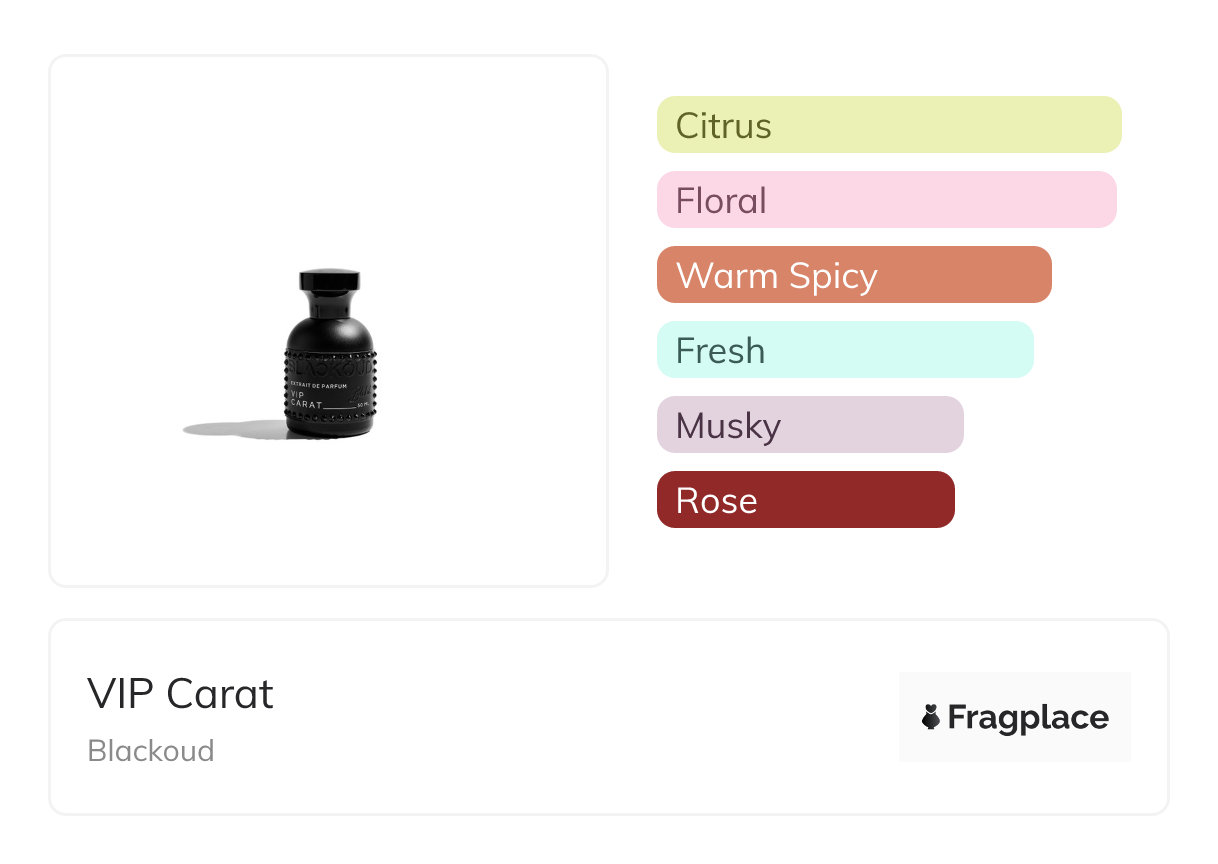Click the Rose text label
The height and width of the screenshot is (864, 1218).
pos(717,501)
